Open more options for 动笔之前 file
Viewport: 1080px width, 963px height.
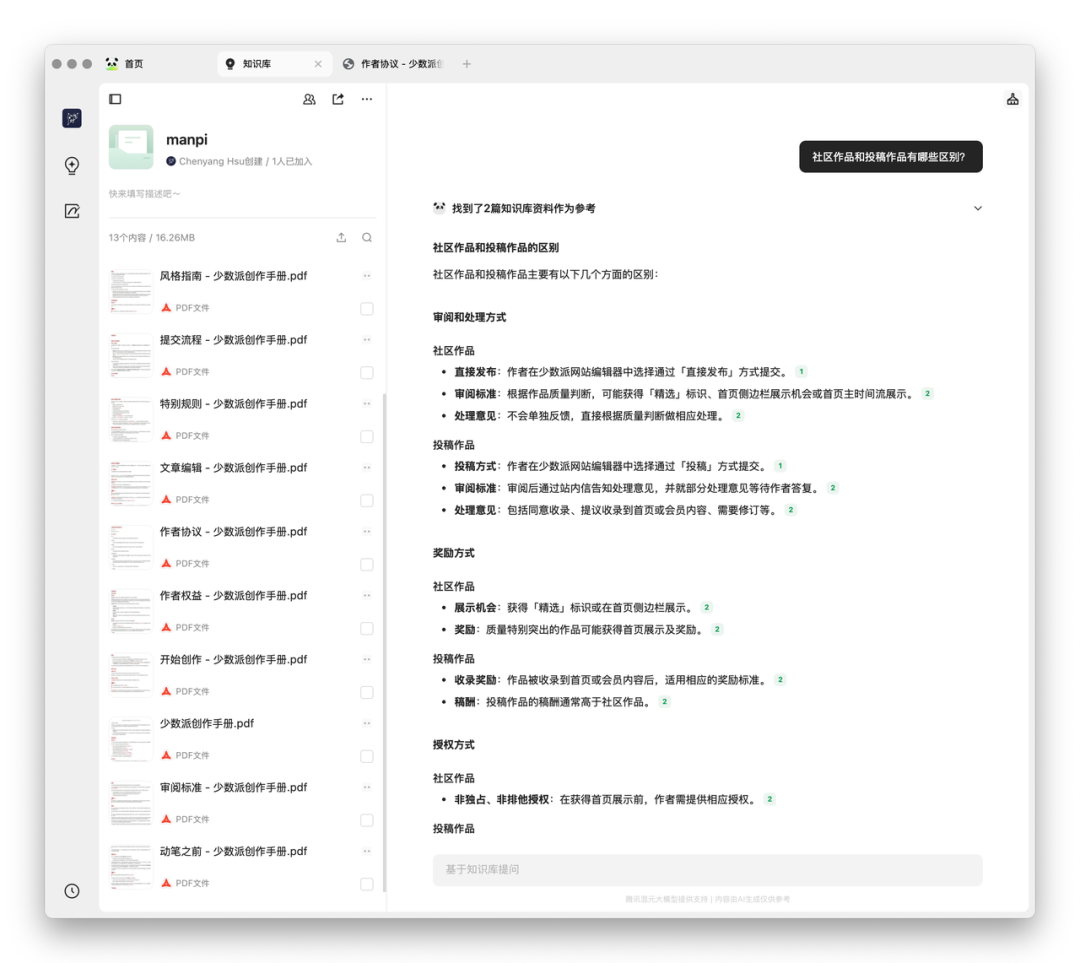(367, 851)
